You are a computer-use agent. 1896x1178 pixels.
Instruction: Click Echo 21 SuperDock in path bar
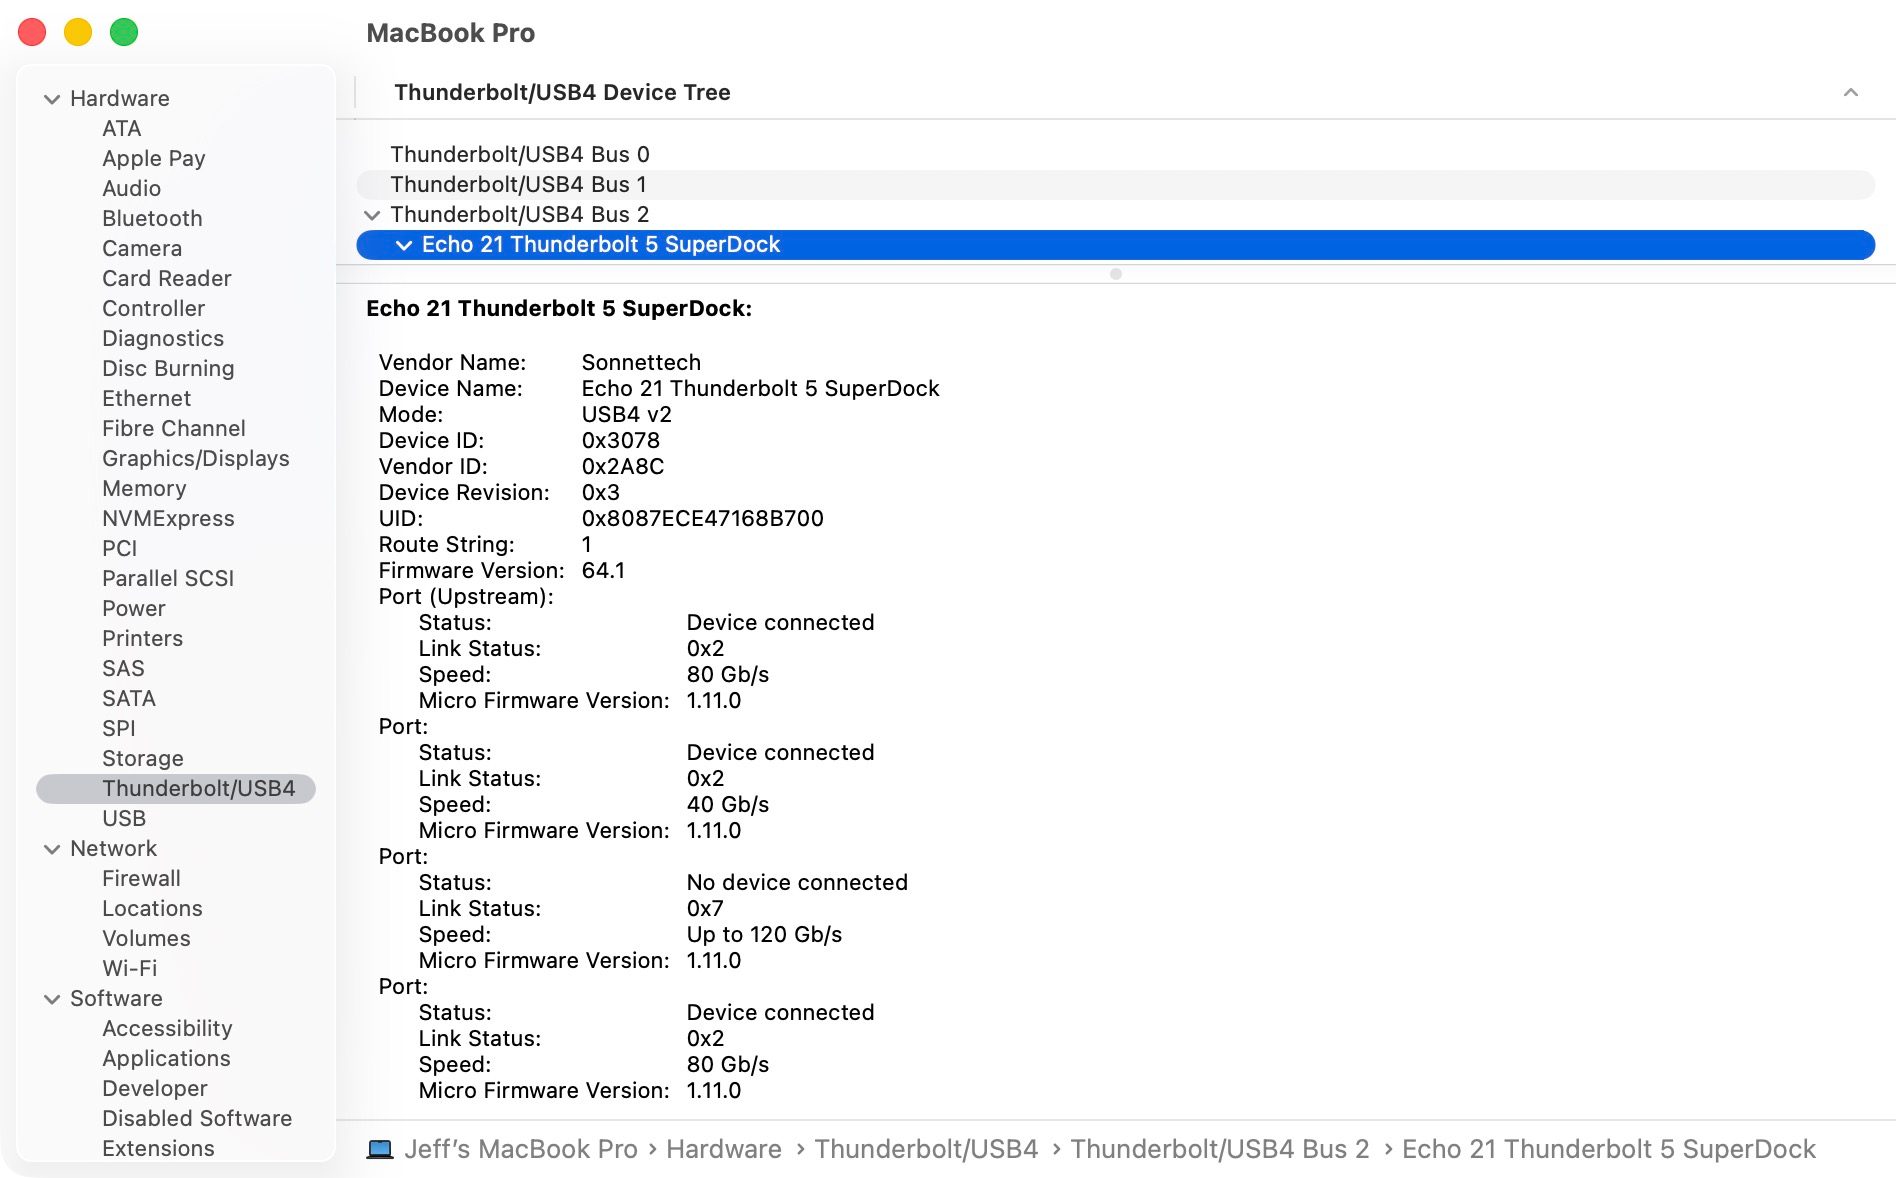[x=1609, y=1149]
